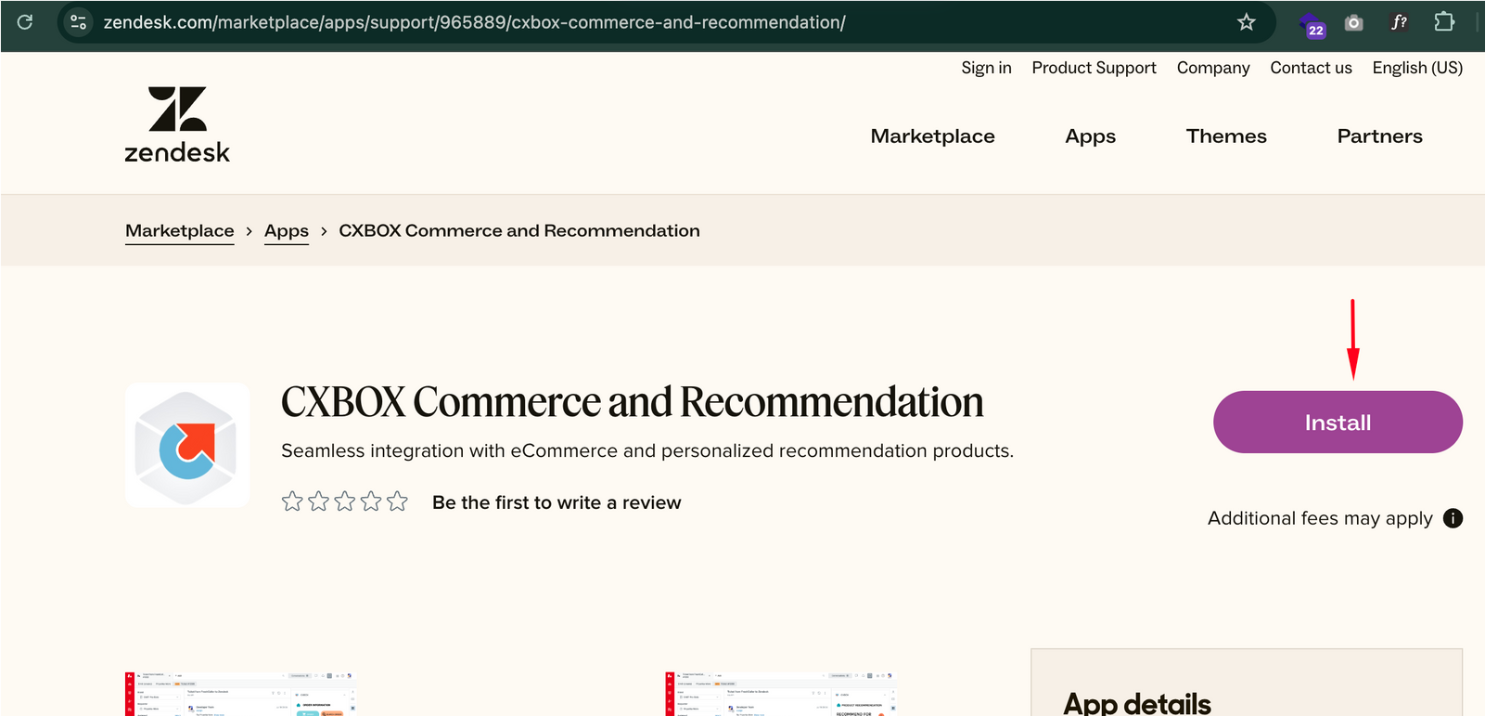Click the purple Install button
The width and height of the screenshot is (1498, 716).
click(x=1337, y=422)
